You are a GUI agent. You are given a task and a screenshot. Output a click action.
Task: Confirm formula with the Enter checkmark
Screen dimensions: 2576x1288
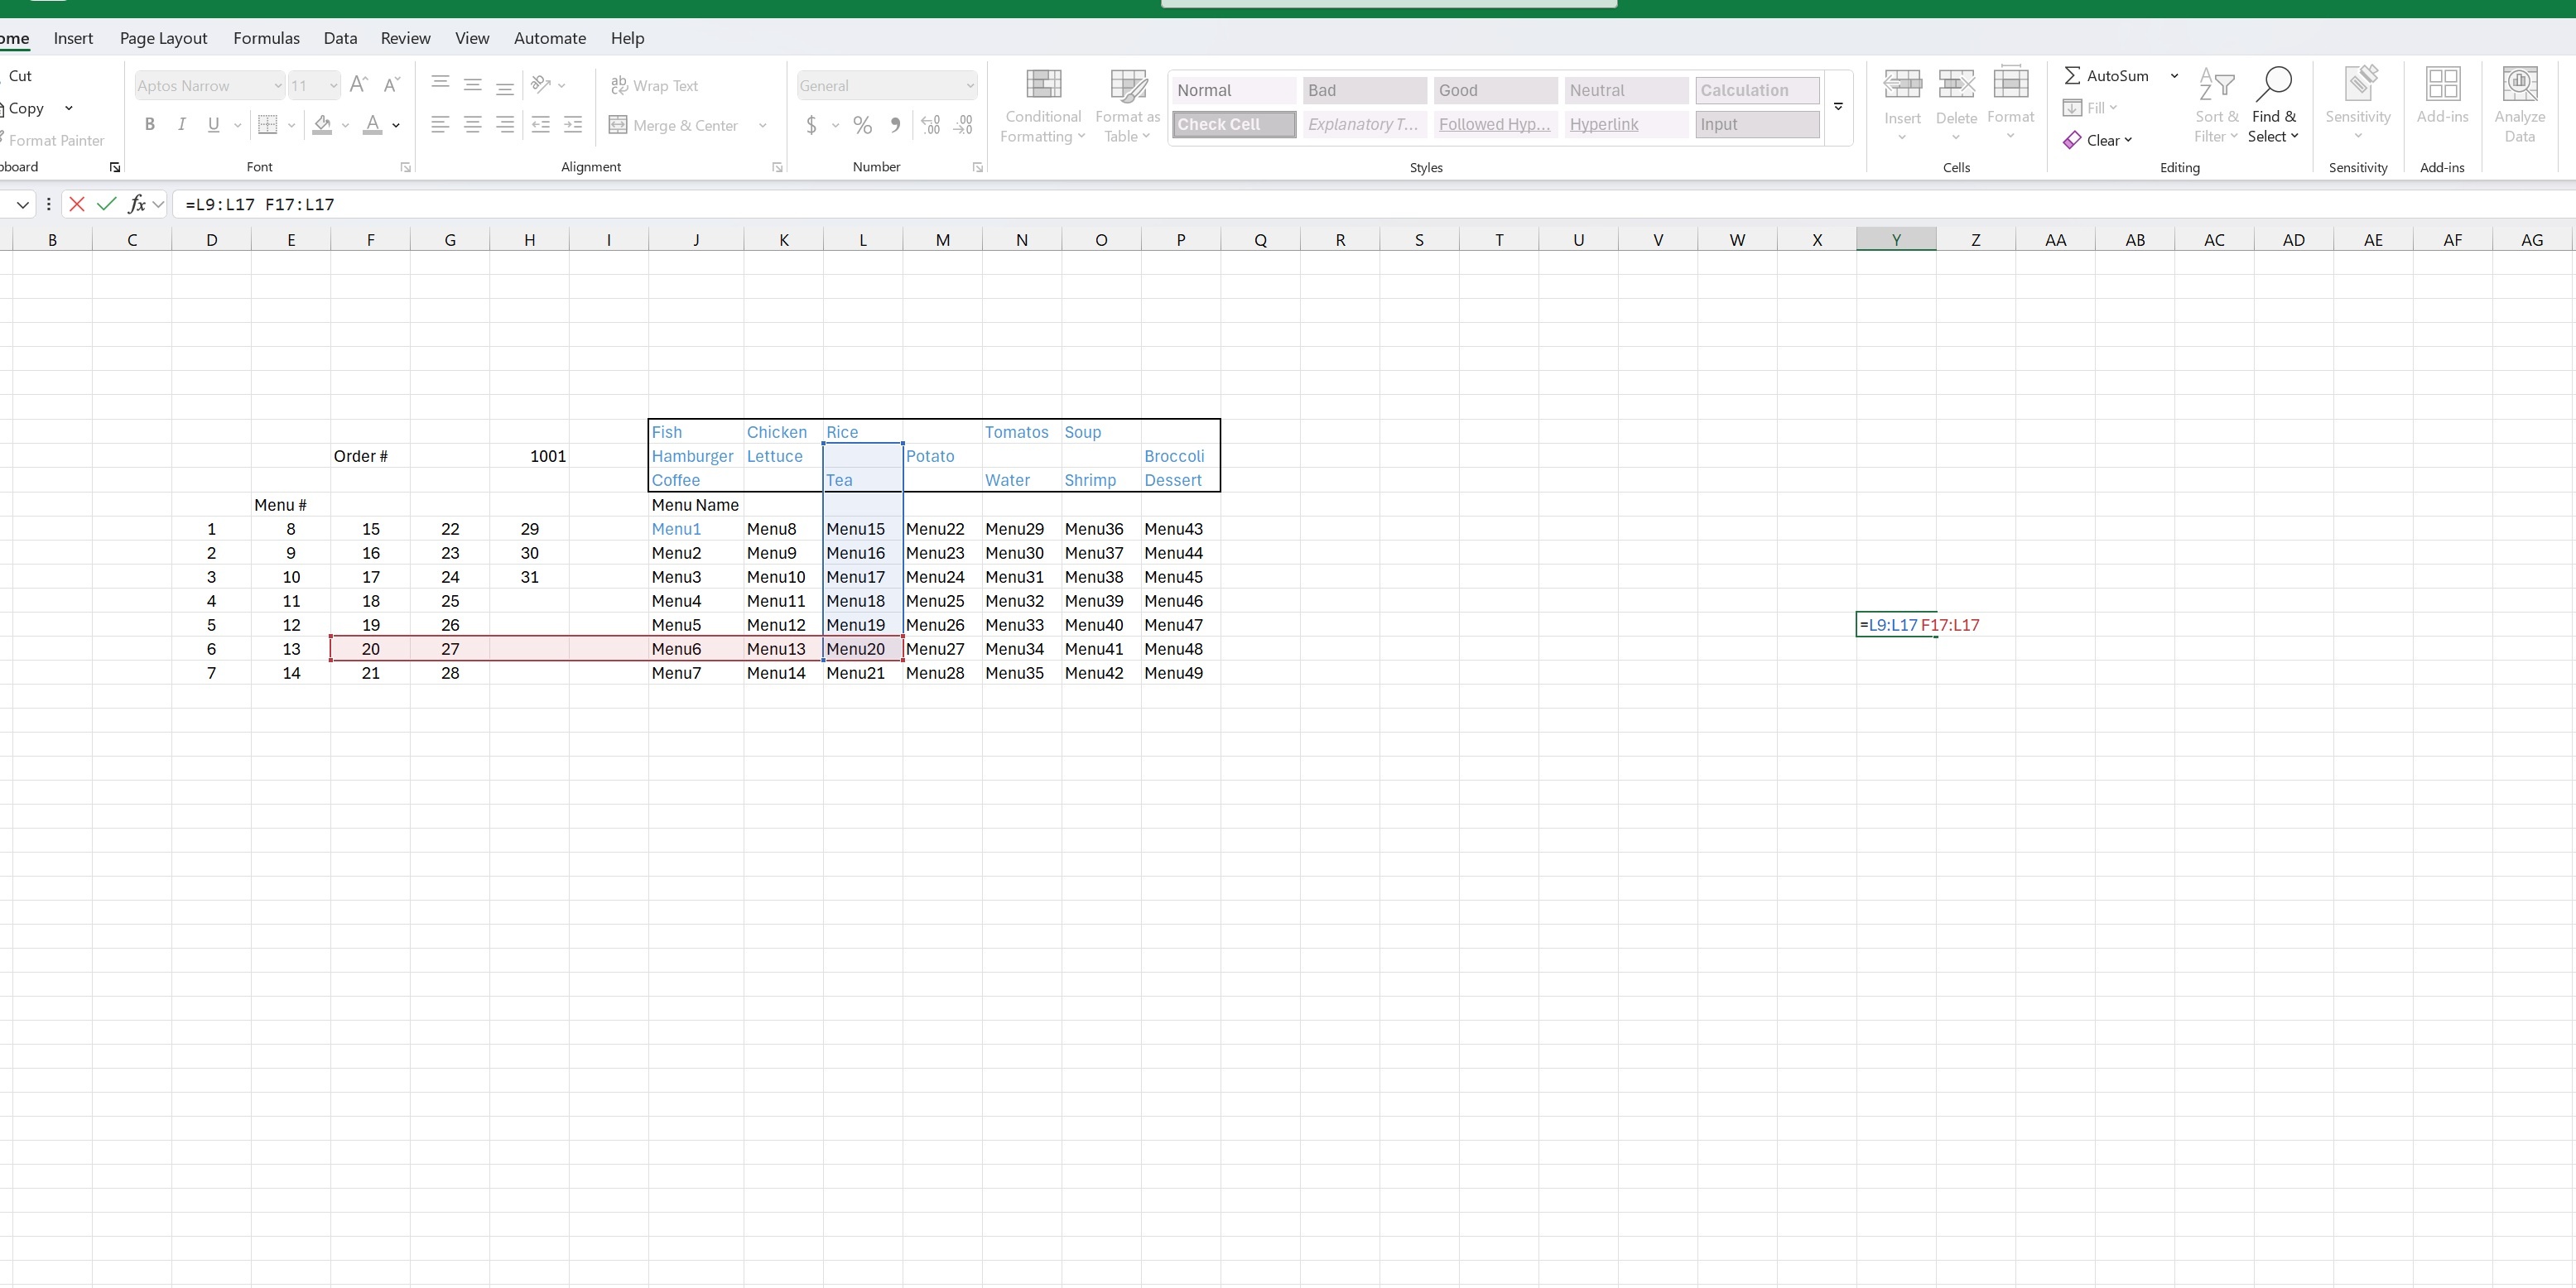coord(107,204)
